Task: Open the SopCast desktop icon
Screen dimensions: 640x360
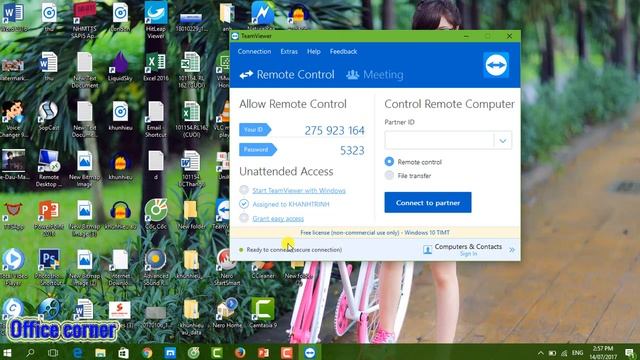Action: 49,116
